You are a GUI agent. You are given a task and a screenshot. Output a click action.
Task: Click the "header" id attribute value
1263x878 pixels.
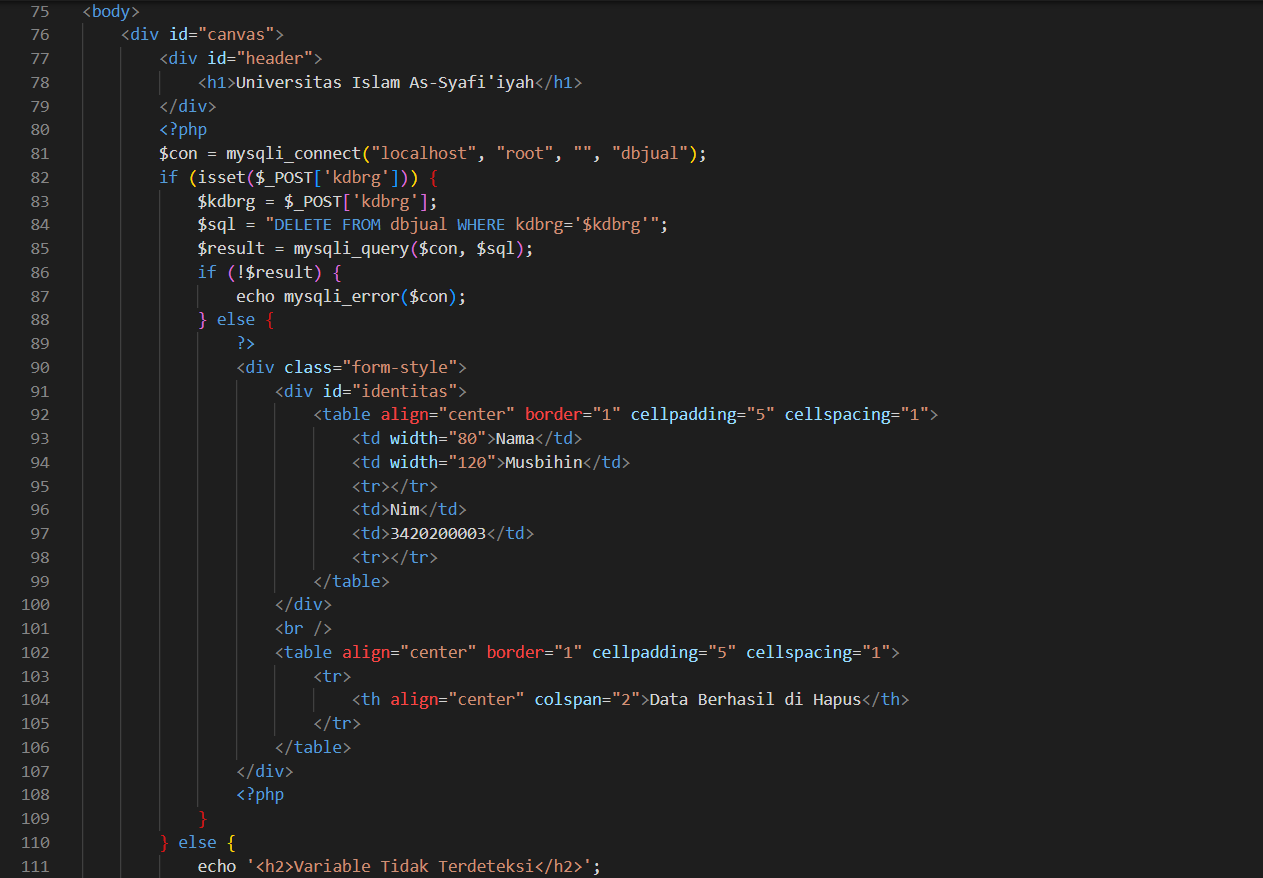pyautogui.click(x=275, y=58)
